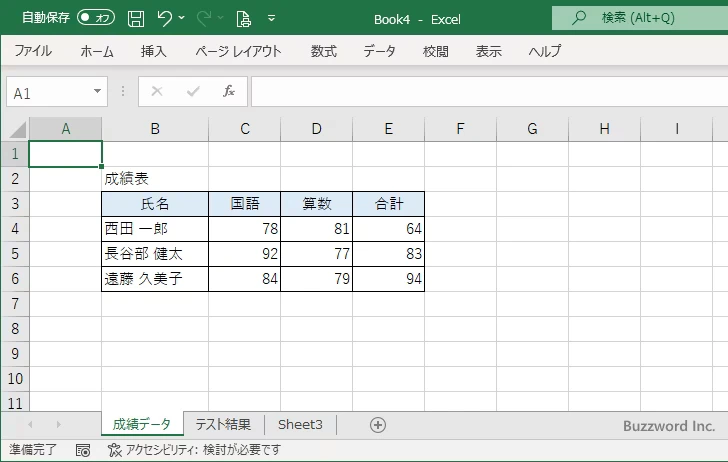Viewport: 728px width, 462px height.
Task: Toggle the 自動保存 AutoSave switch
Action: 96,18
